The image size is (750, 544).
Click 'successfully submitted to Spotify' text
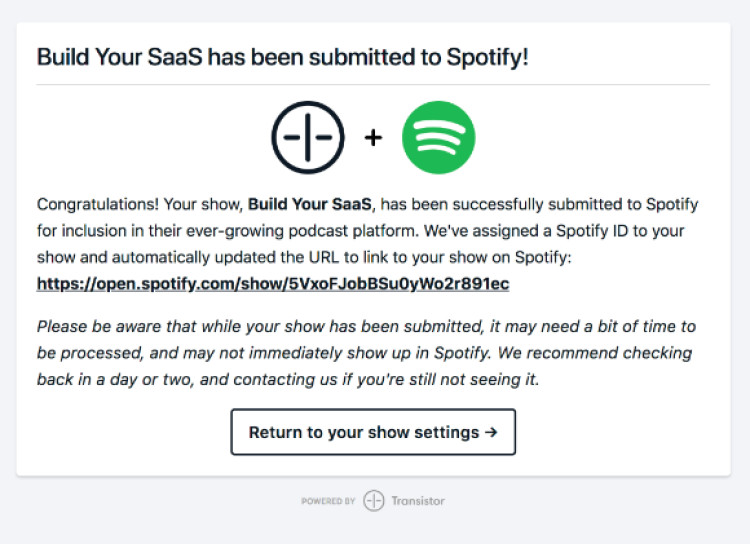tap(575, 204)
